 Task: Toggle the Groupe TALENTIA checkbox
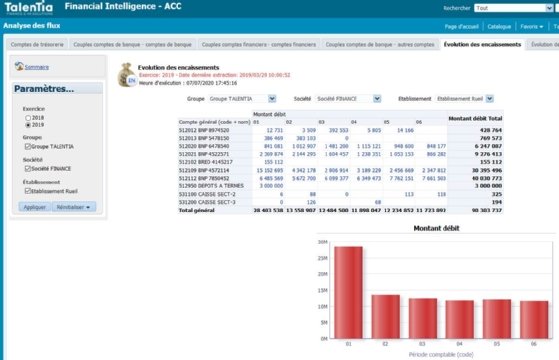click(x=28, y=146)
